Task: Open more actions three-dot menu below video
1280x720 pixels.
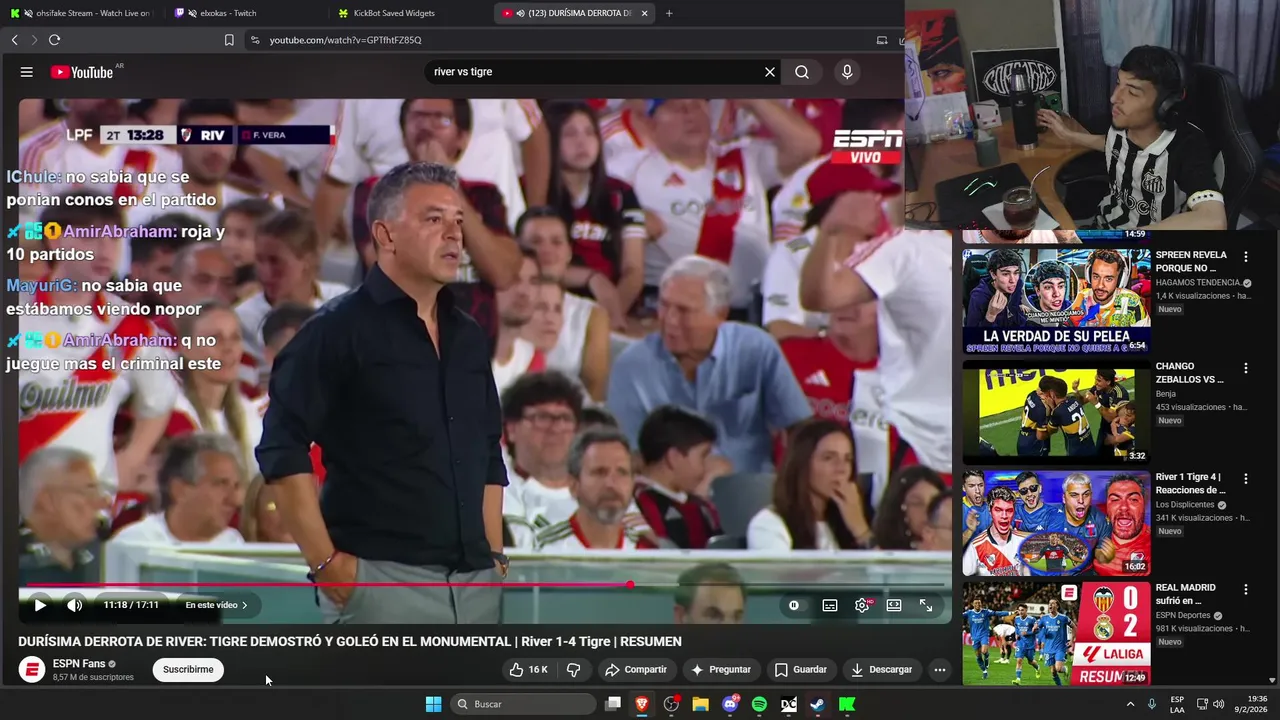Action: 939,670
